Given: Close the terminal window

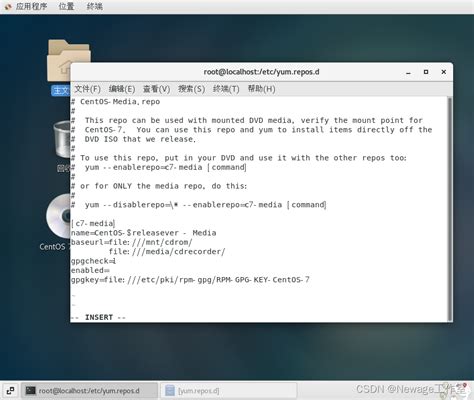Looking at the screenshot, I should point(444,72).
